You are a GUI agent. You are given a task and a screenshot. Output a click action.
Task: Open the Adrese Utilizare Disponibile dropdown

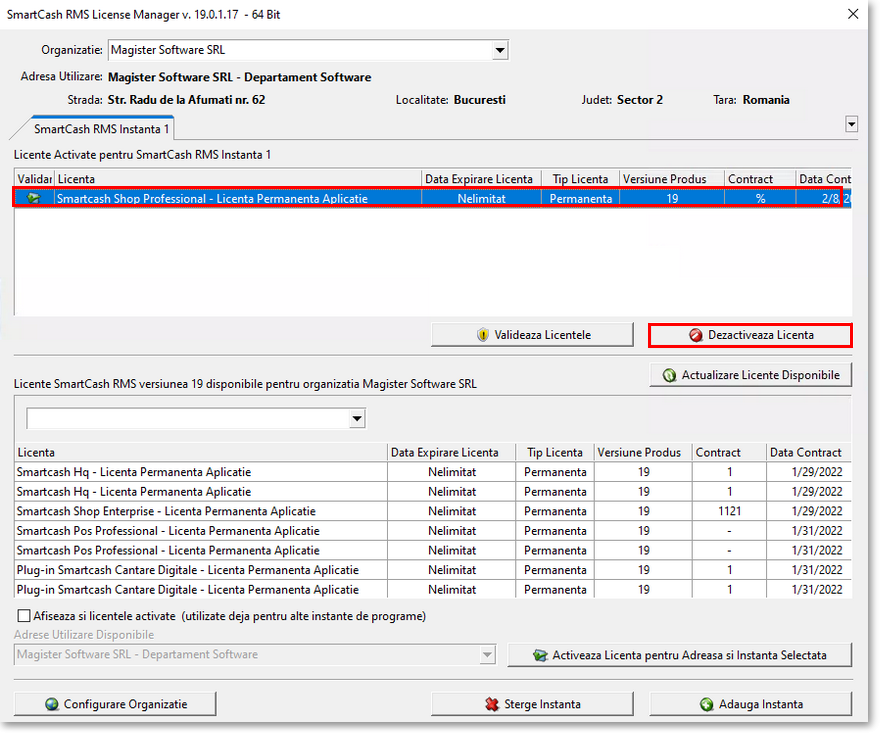487,655
